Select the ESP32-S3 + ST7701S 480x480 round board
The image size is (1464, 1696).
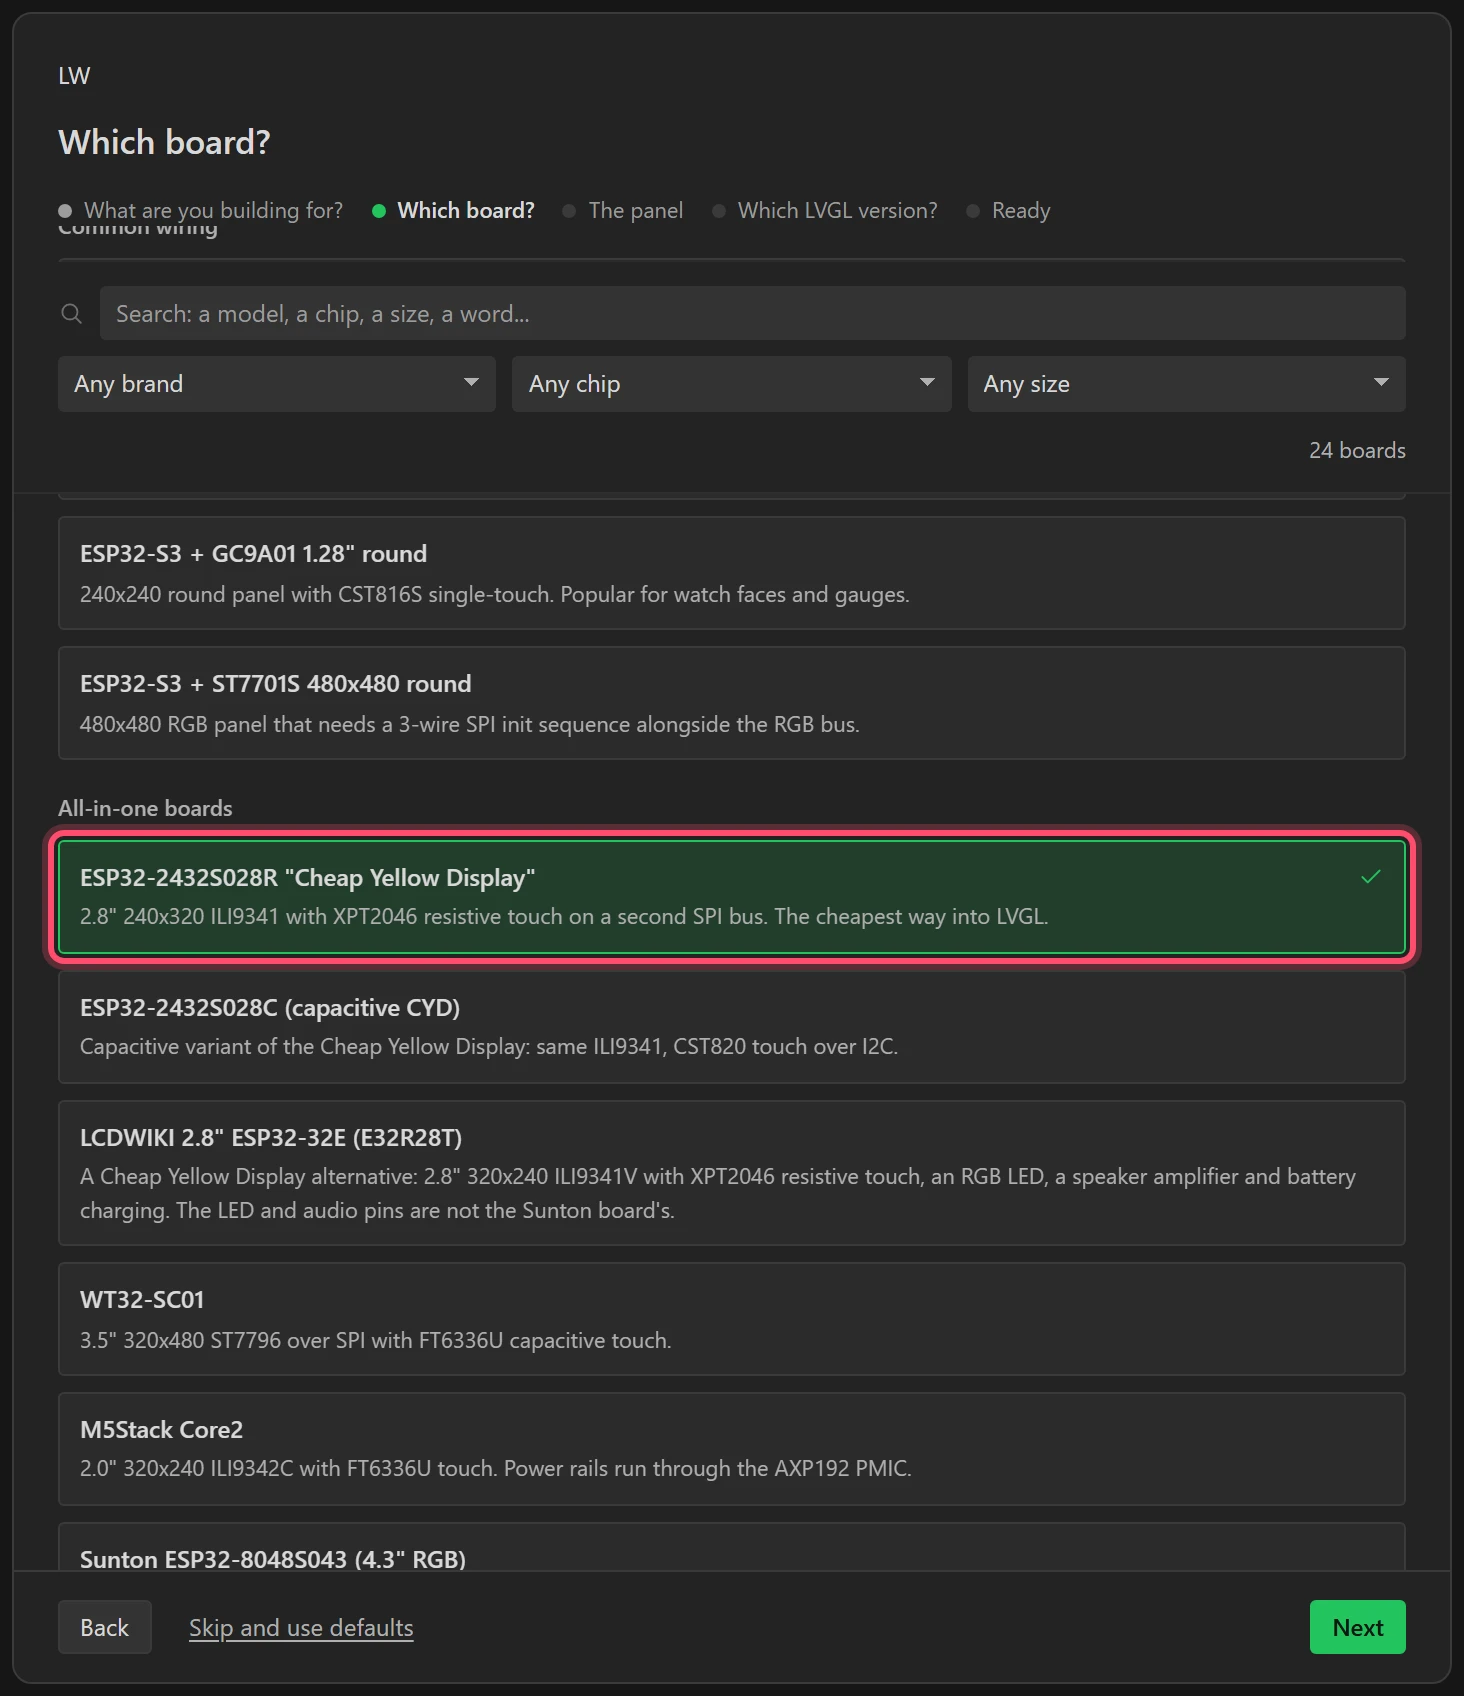pos(731,703)
